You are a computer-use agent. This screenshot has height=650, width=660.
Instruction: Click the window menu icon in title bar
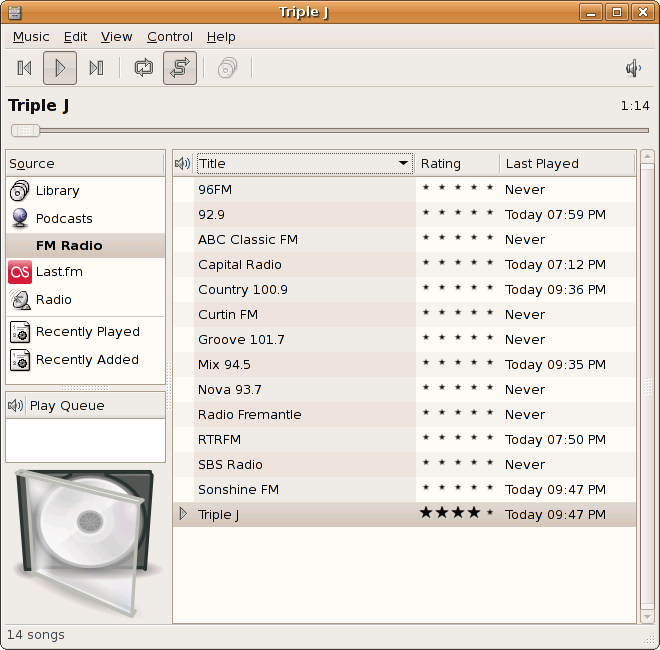(14, 12)
